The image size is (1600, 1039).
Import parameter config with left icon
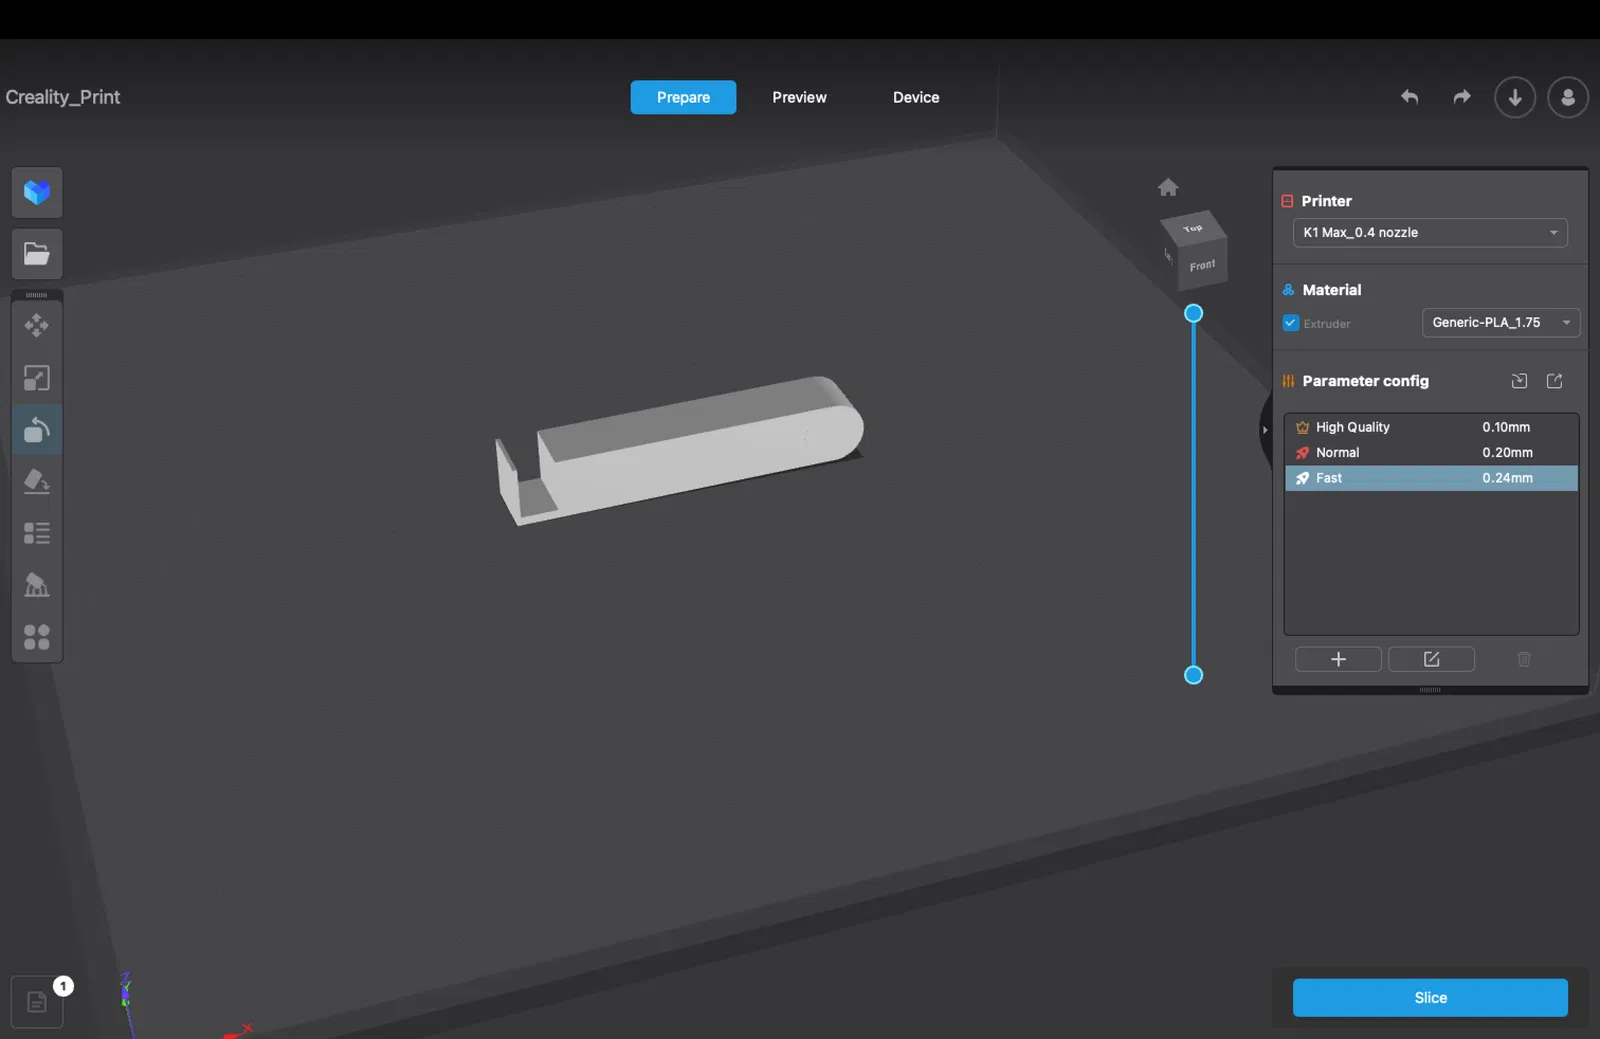1519,381
